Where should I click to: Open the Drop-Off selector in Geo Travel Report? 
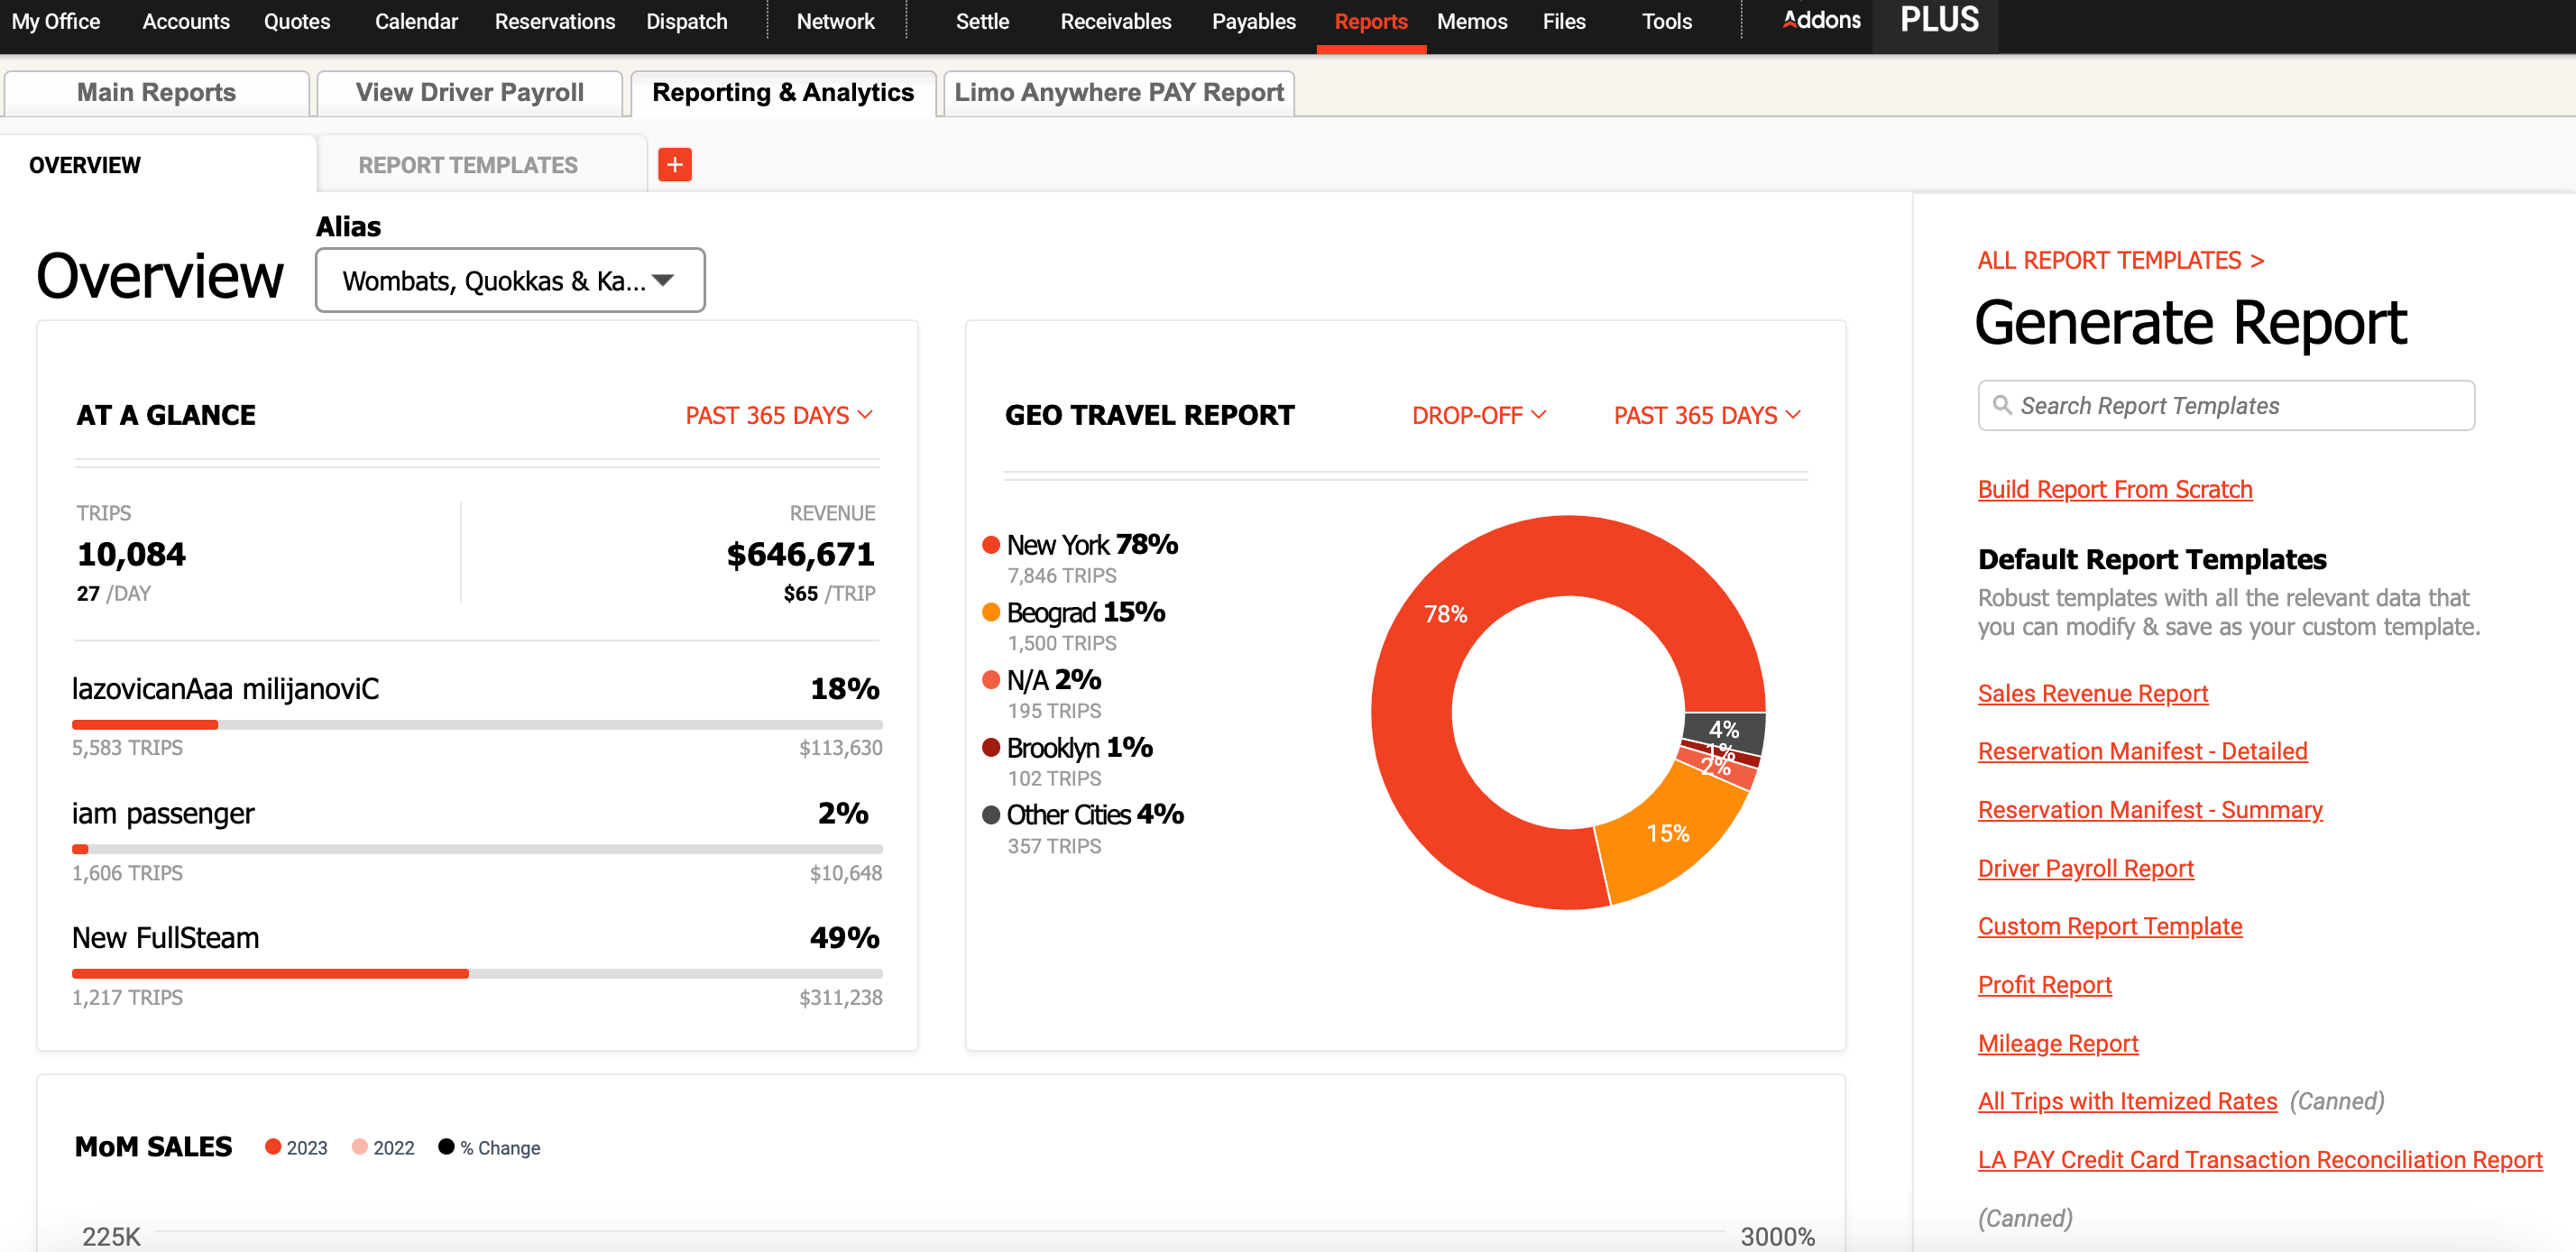[x=1478, y=415]
